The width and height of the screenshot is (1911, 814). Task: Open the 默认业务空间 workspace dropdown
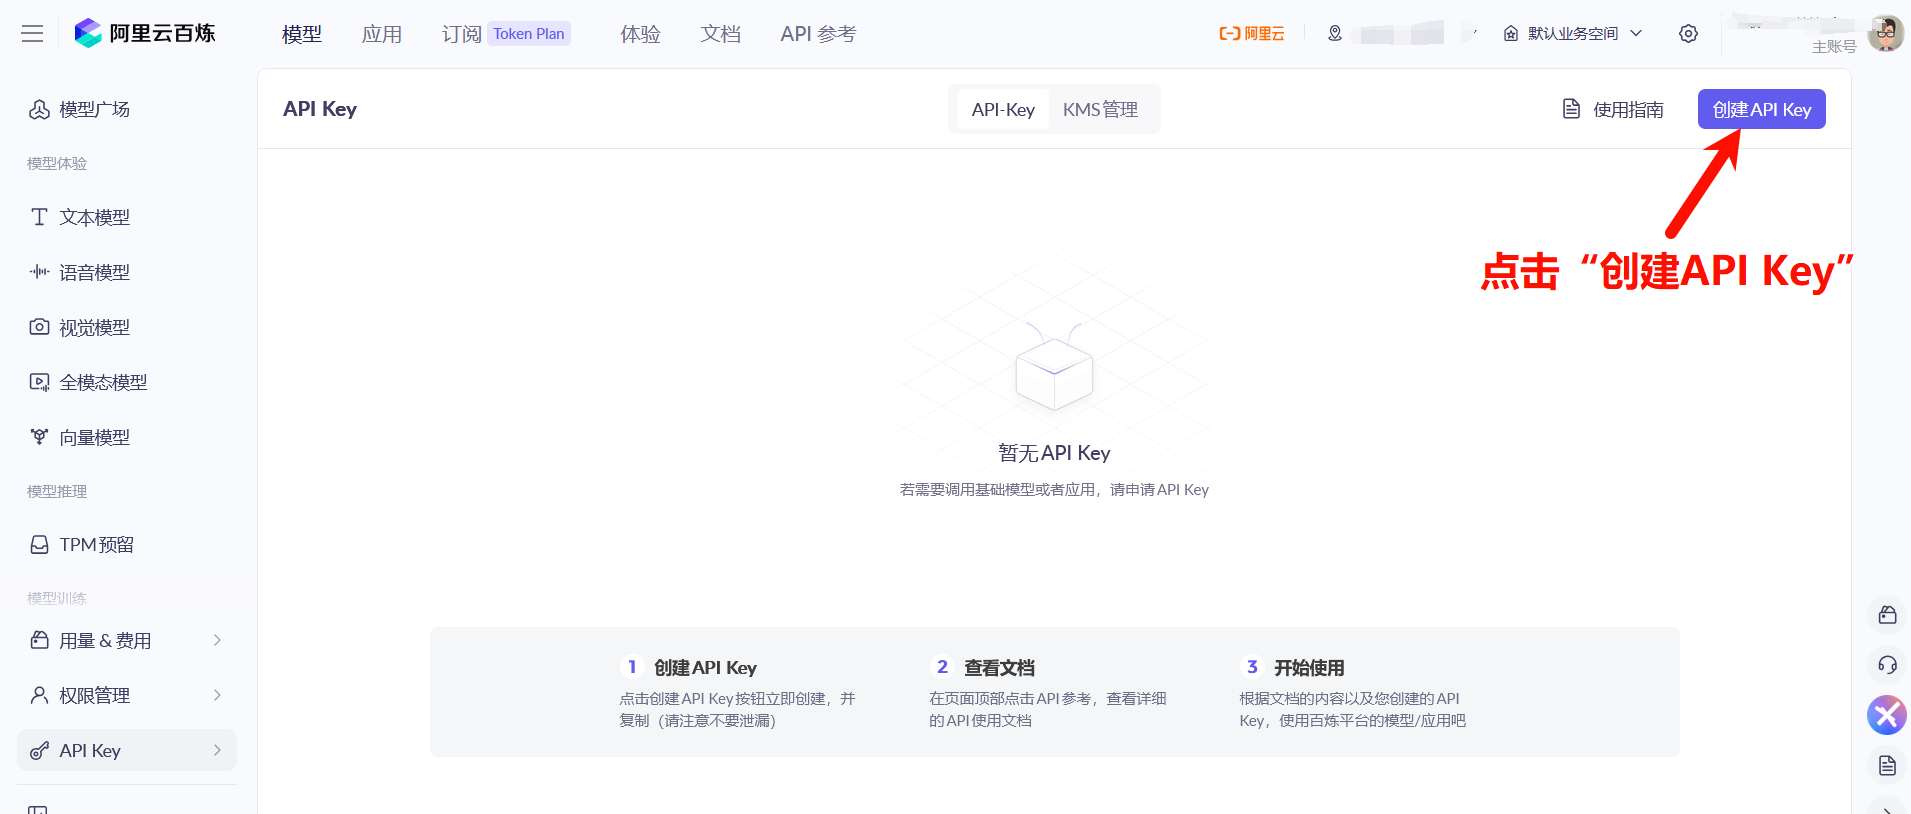[1573, 33]
